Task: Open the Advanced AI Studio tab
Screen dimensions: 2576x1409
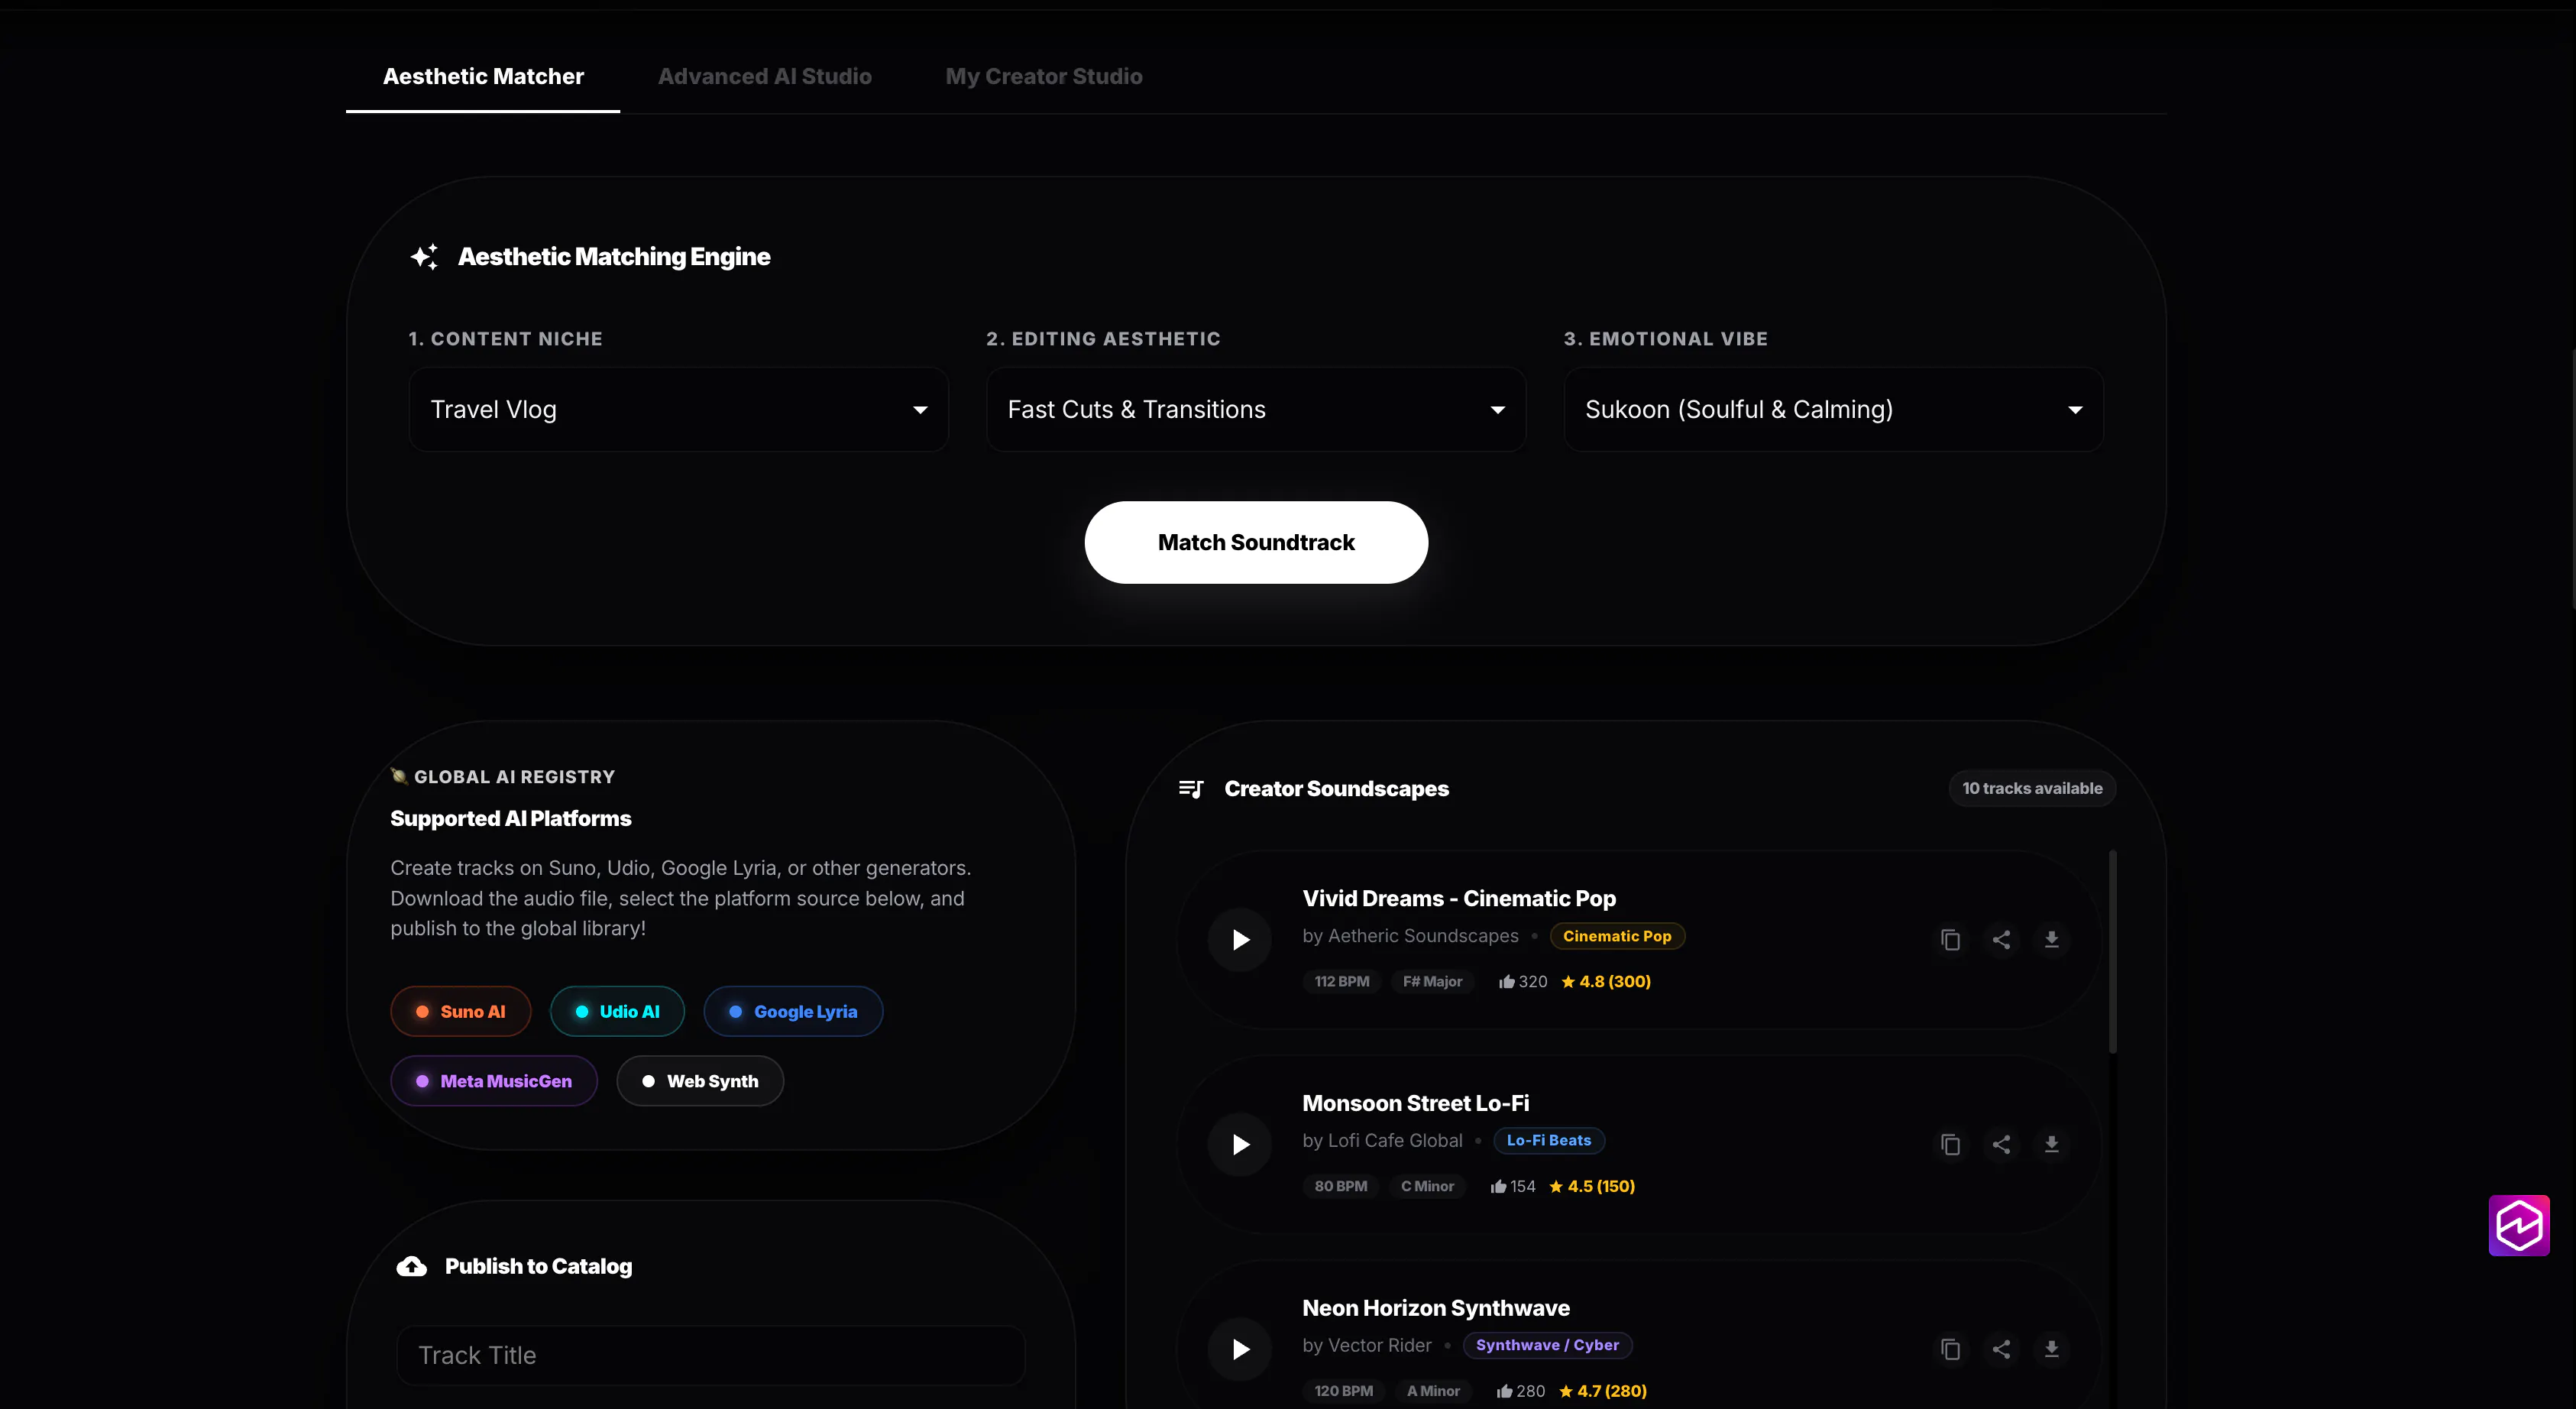Action: [765, 76]
